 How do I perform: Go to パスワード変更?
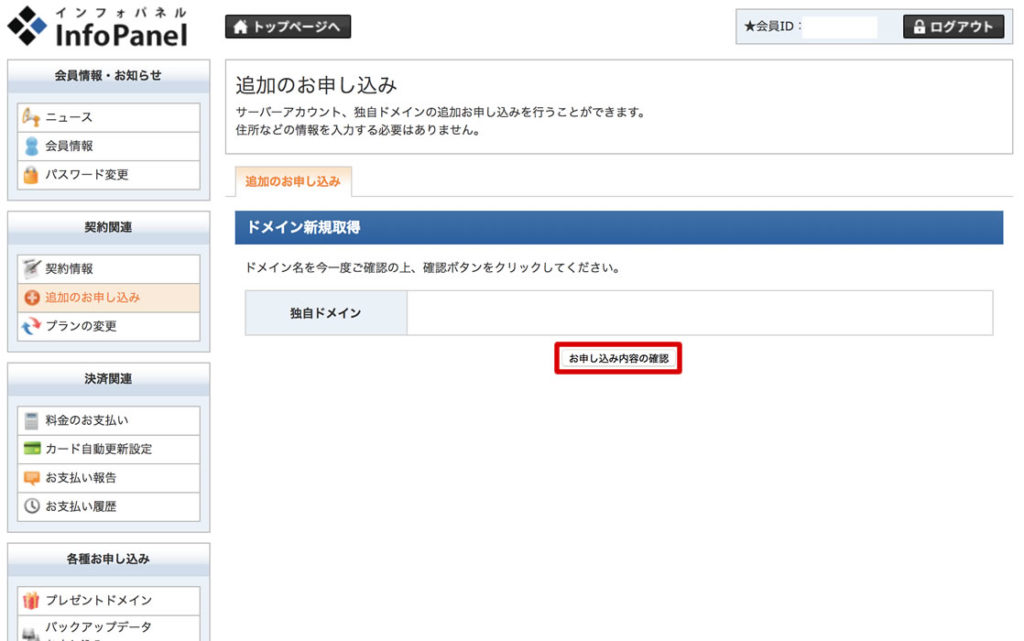pos(108,175)
